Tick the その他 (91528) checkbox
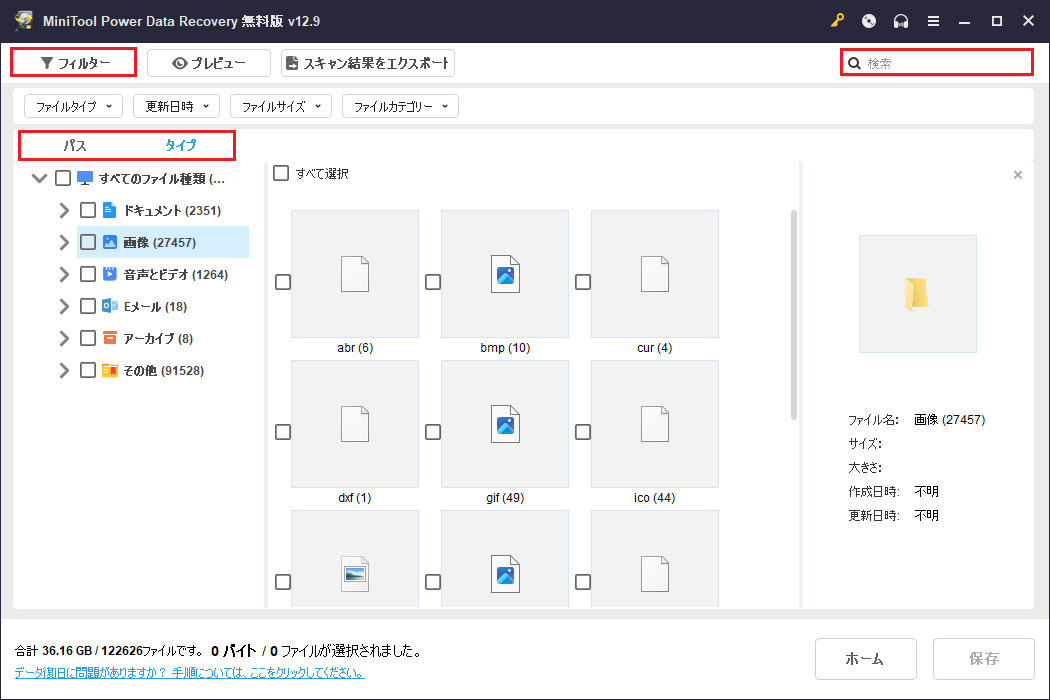This screenshot has height=700, width=1050. [88, 370]
